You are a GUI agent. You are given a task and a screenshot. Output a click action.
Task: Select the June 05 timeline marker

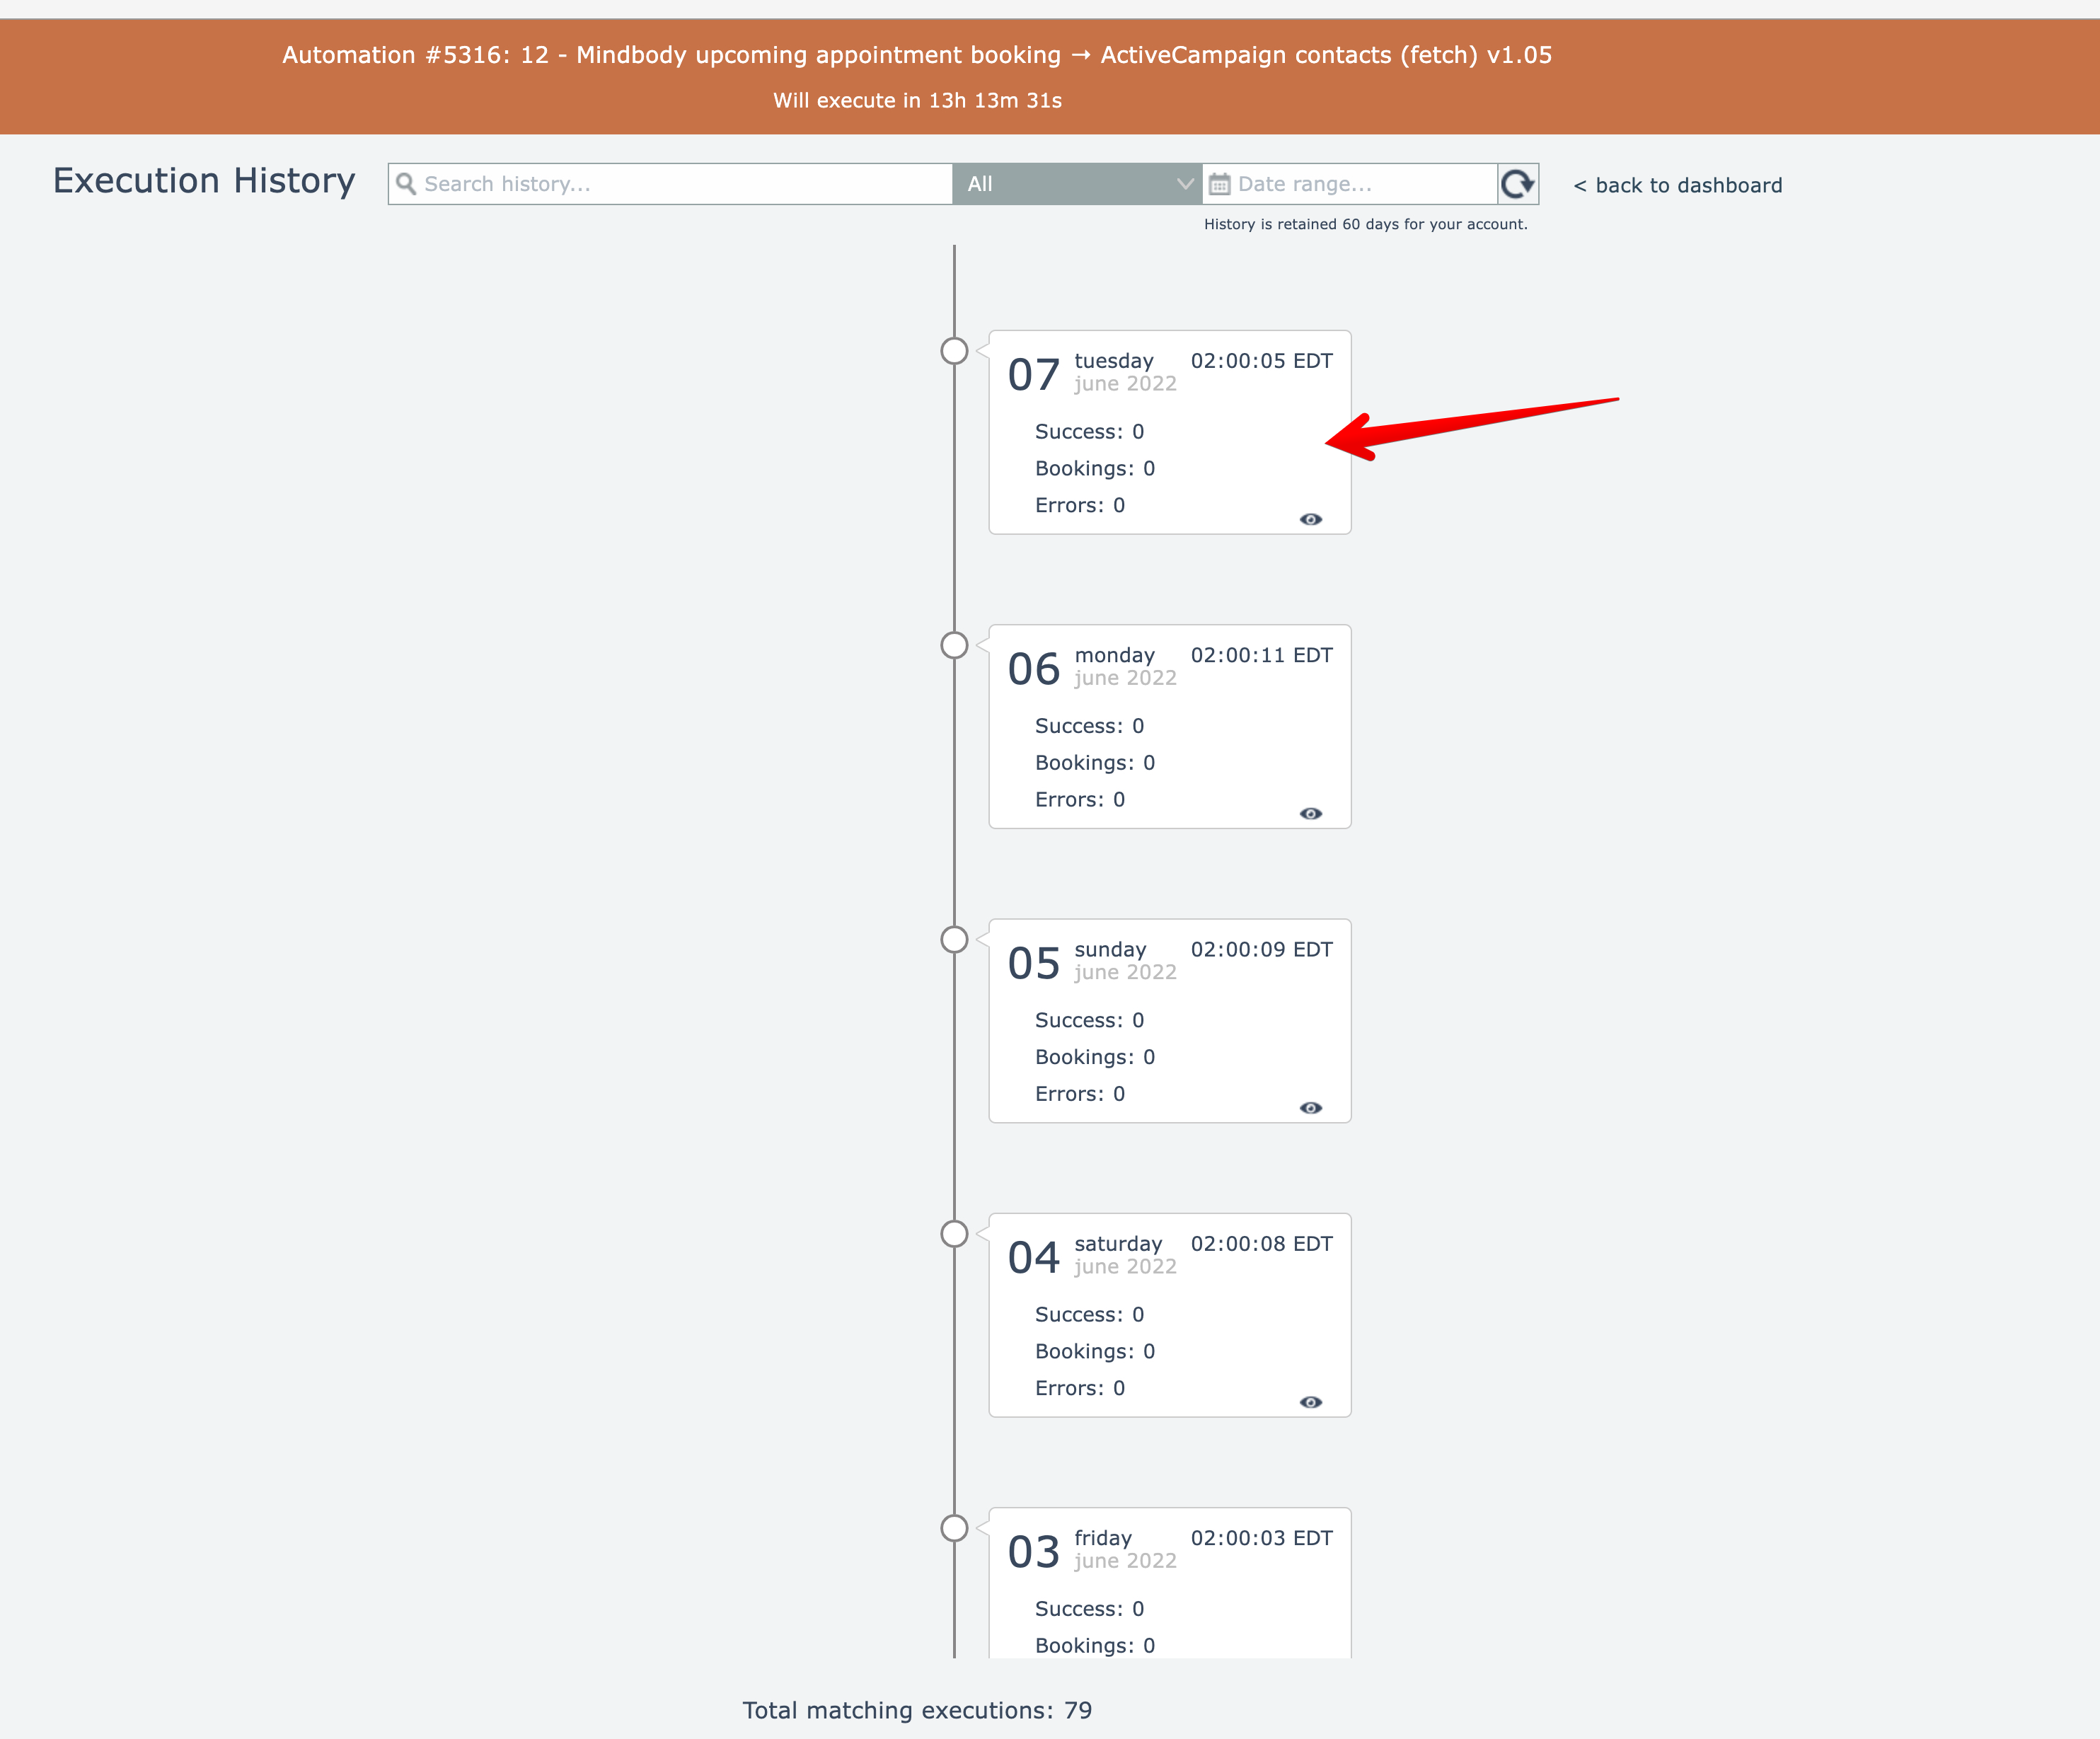click(954, 939)
